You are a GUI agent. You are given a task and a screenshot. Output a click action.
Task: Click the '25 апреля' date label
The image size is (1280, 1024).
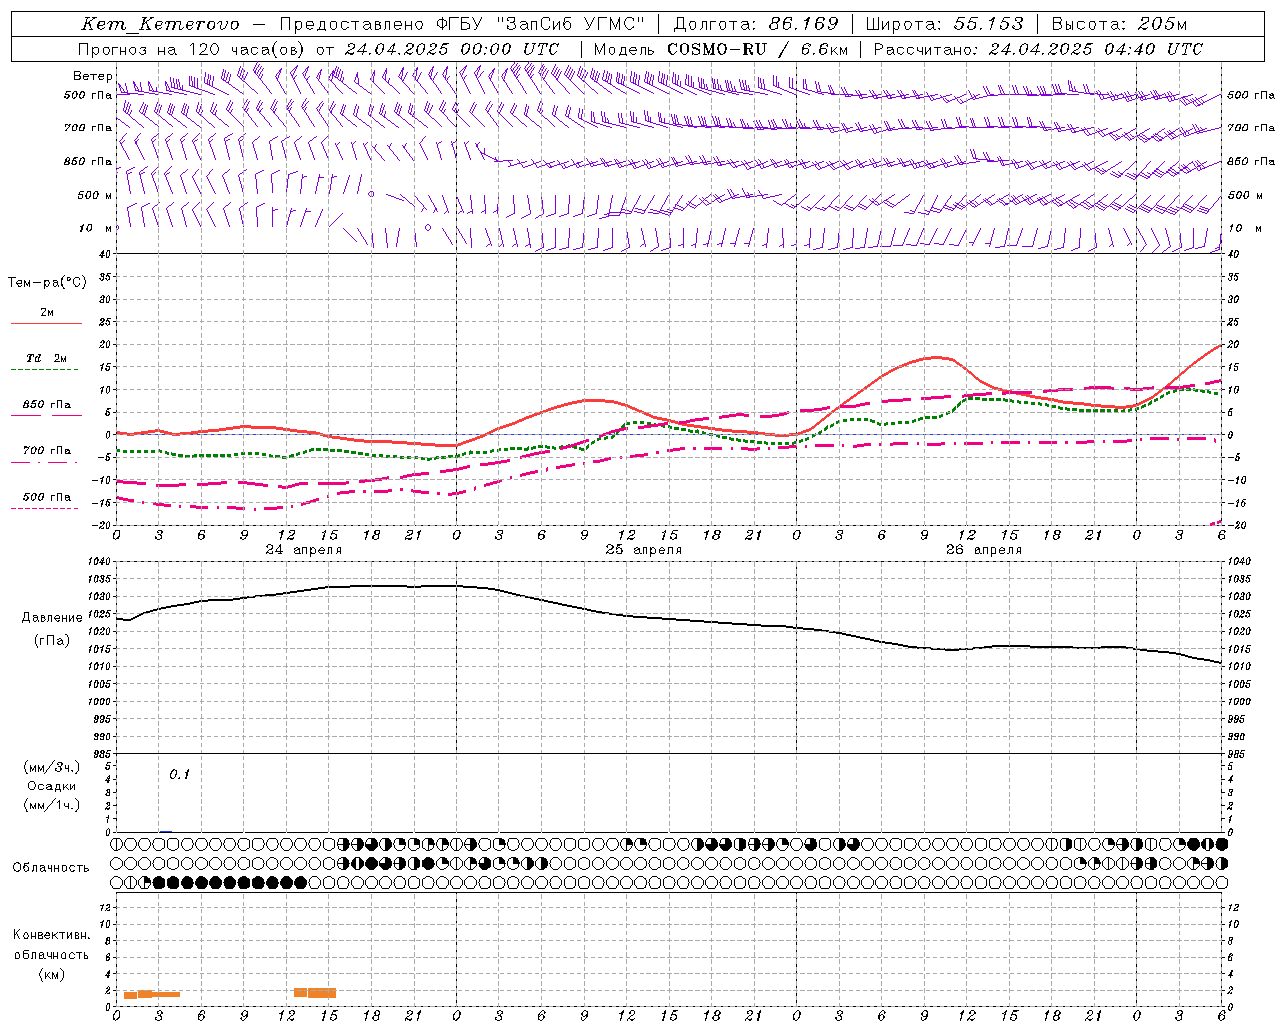coord(643,550)
